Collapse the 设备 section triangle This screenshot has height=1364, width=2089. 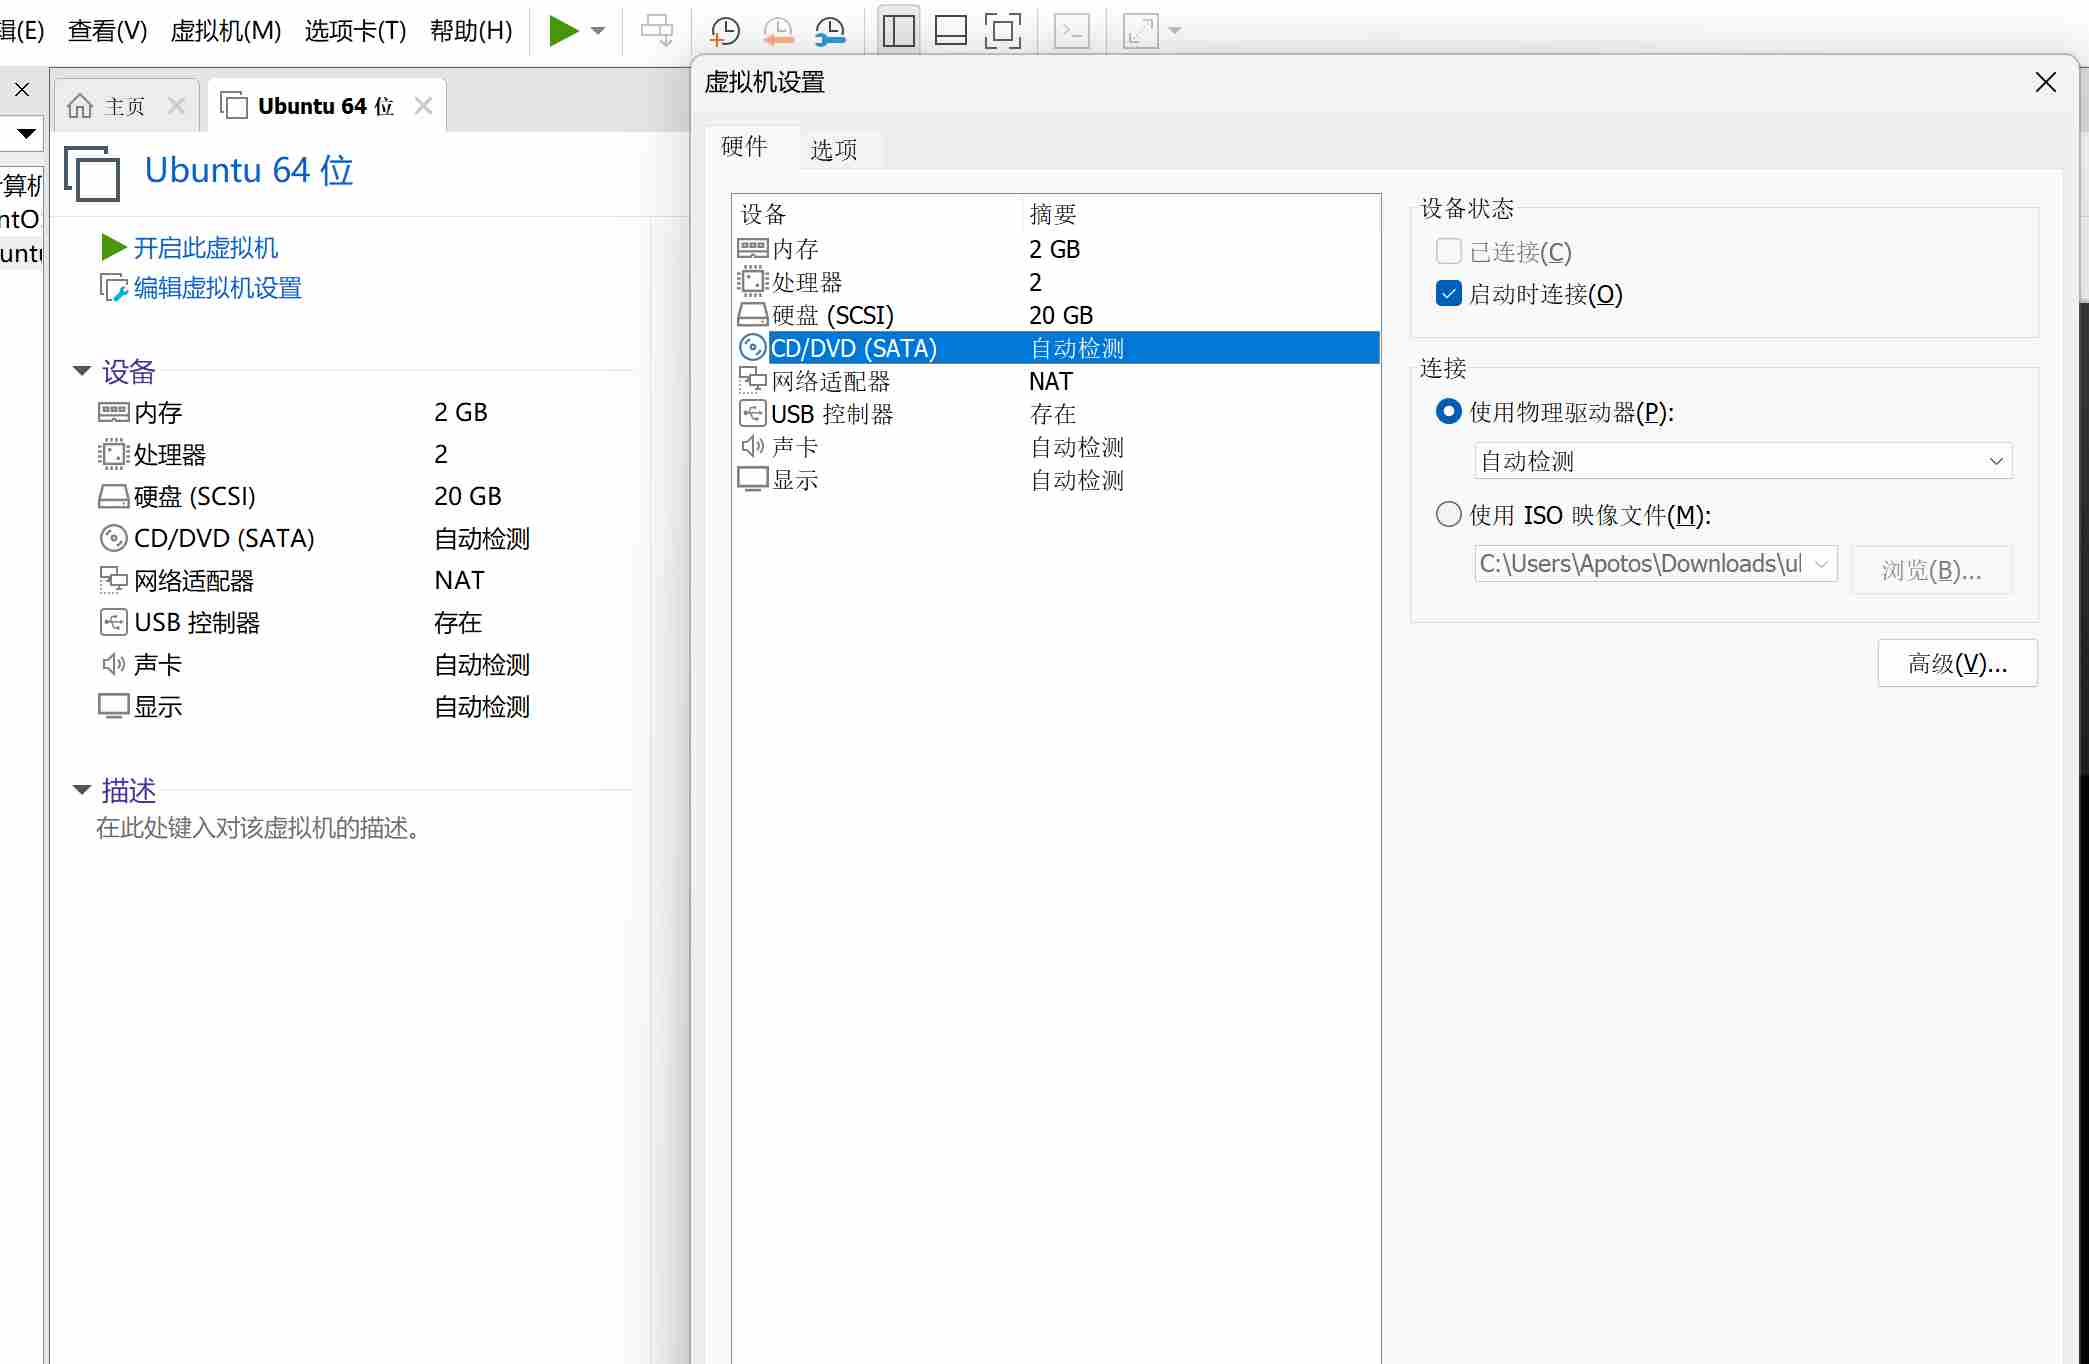coord(82,371)
